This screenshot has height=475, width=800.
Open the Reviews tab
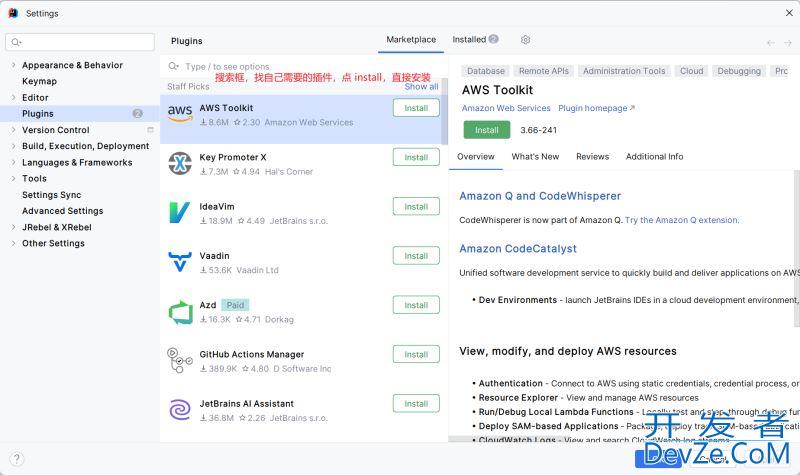point(592,157)
